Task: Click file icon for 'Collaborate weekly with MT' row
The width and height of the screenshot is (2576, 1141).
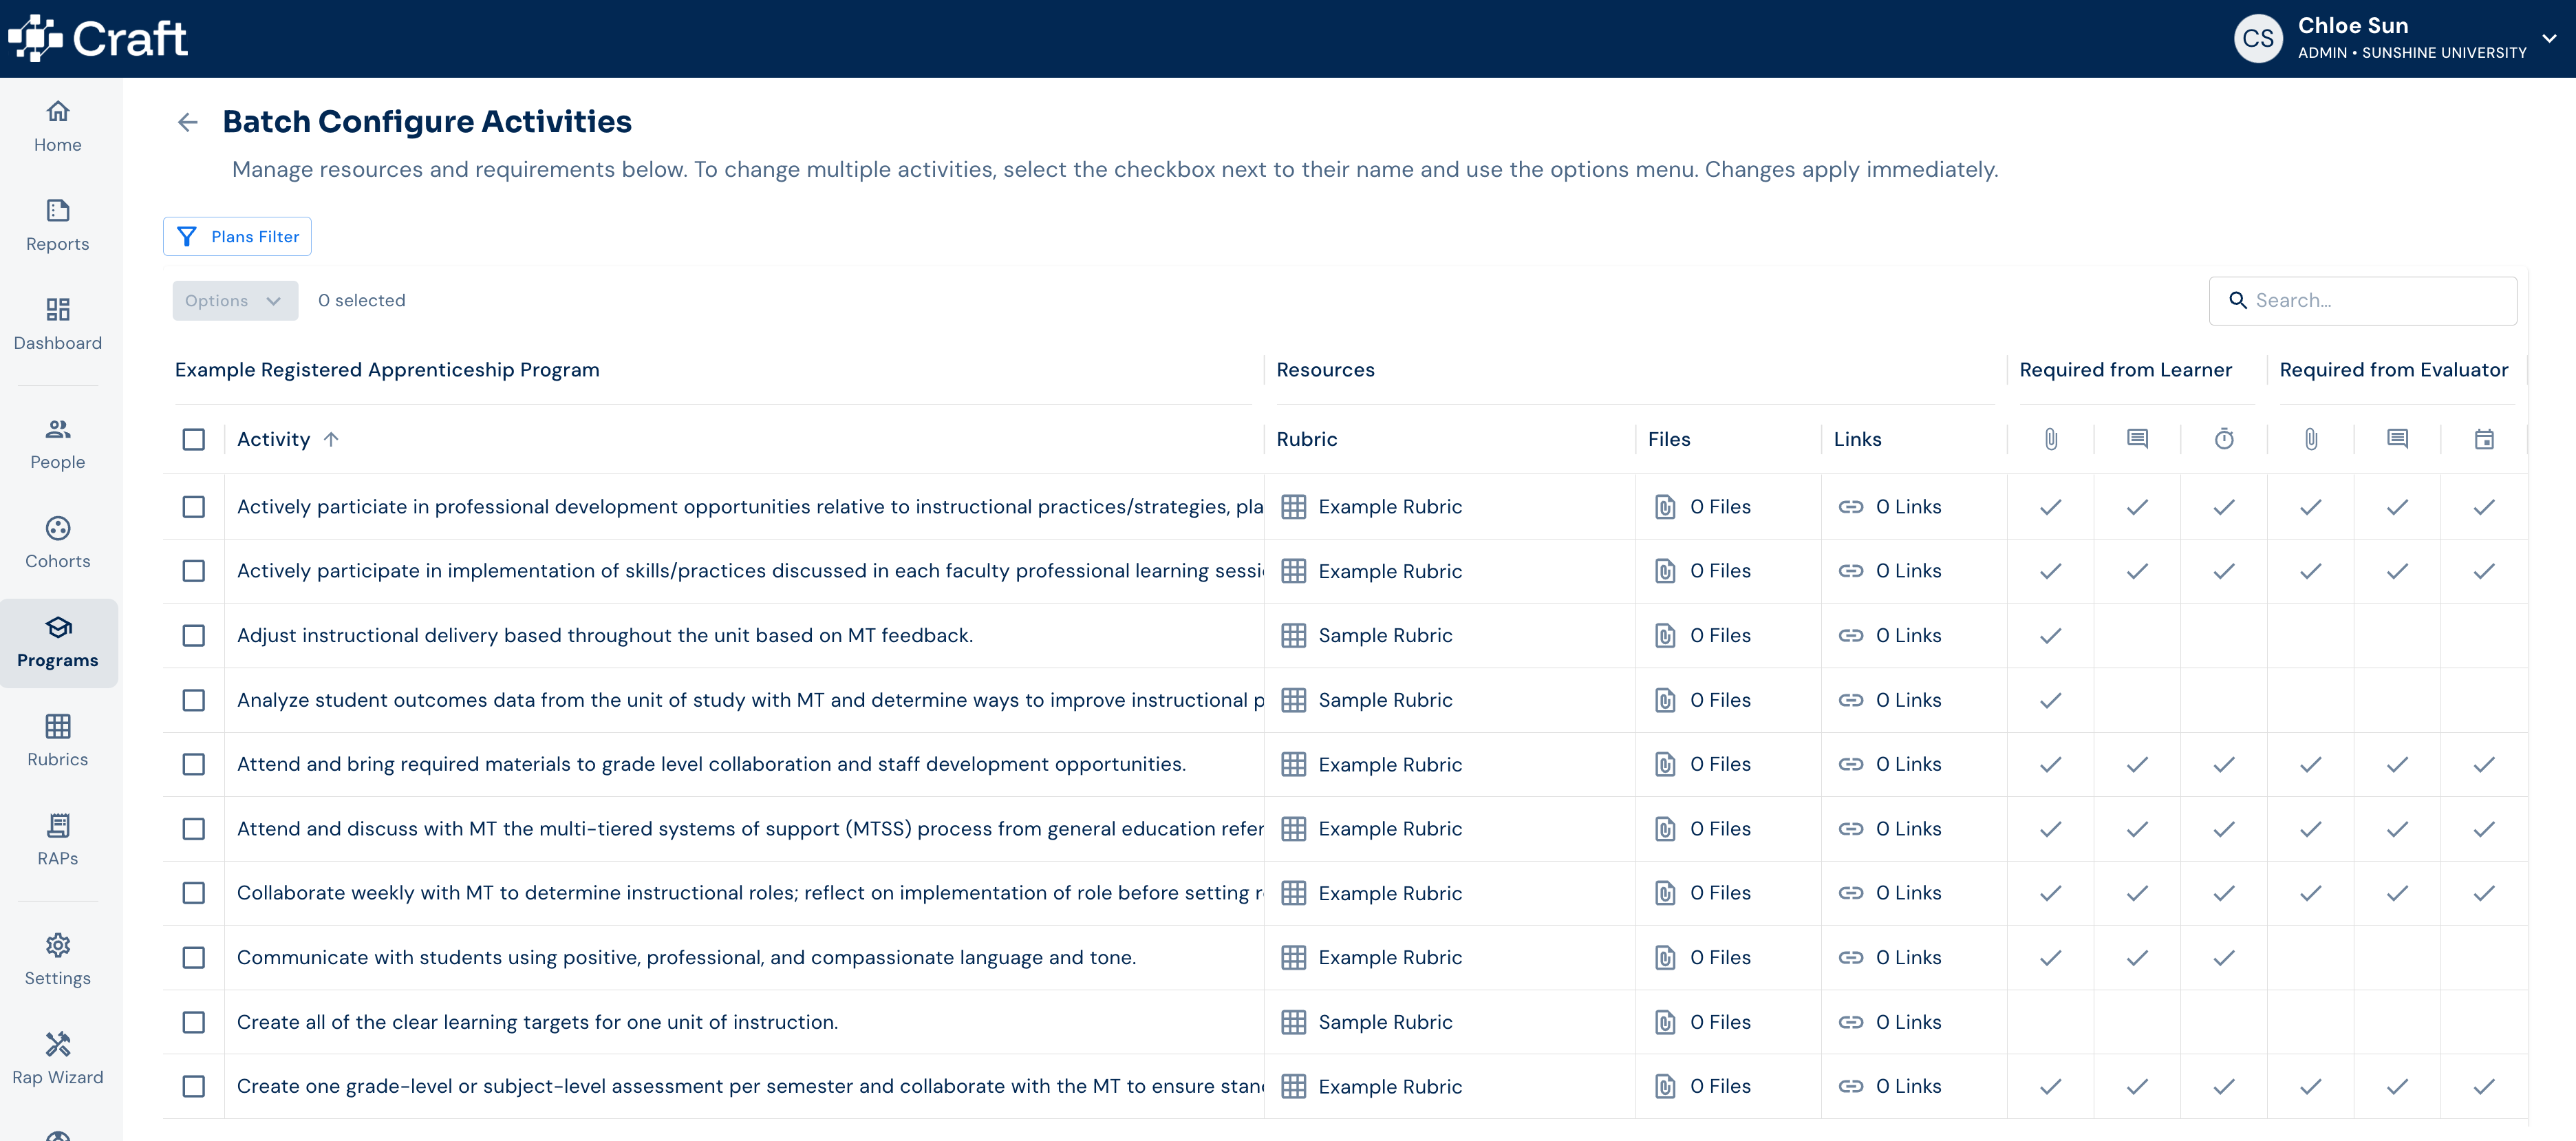Action: [1665, 893]
